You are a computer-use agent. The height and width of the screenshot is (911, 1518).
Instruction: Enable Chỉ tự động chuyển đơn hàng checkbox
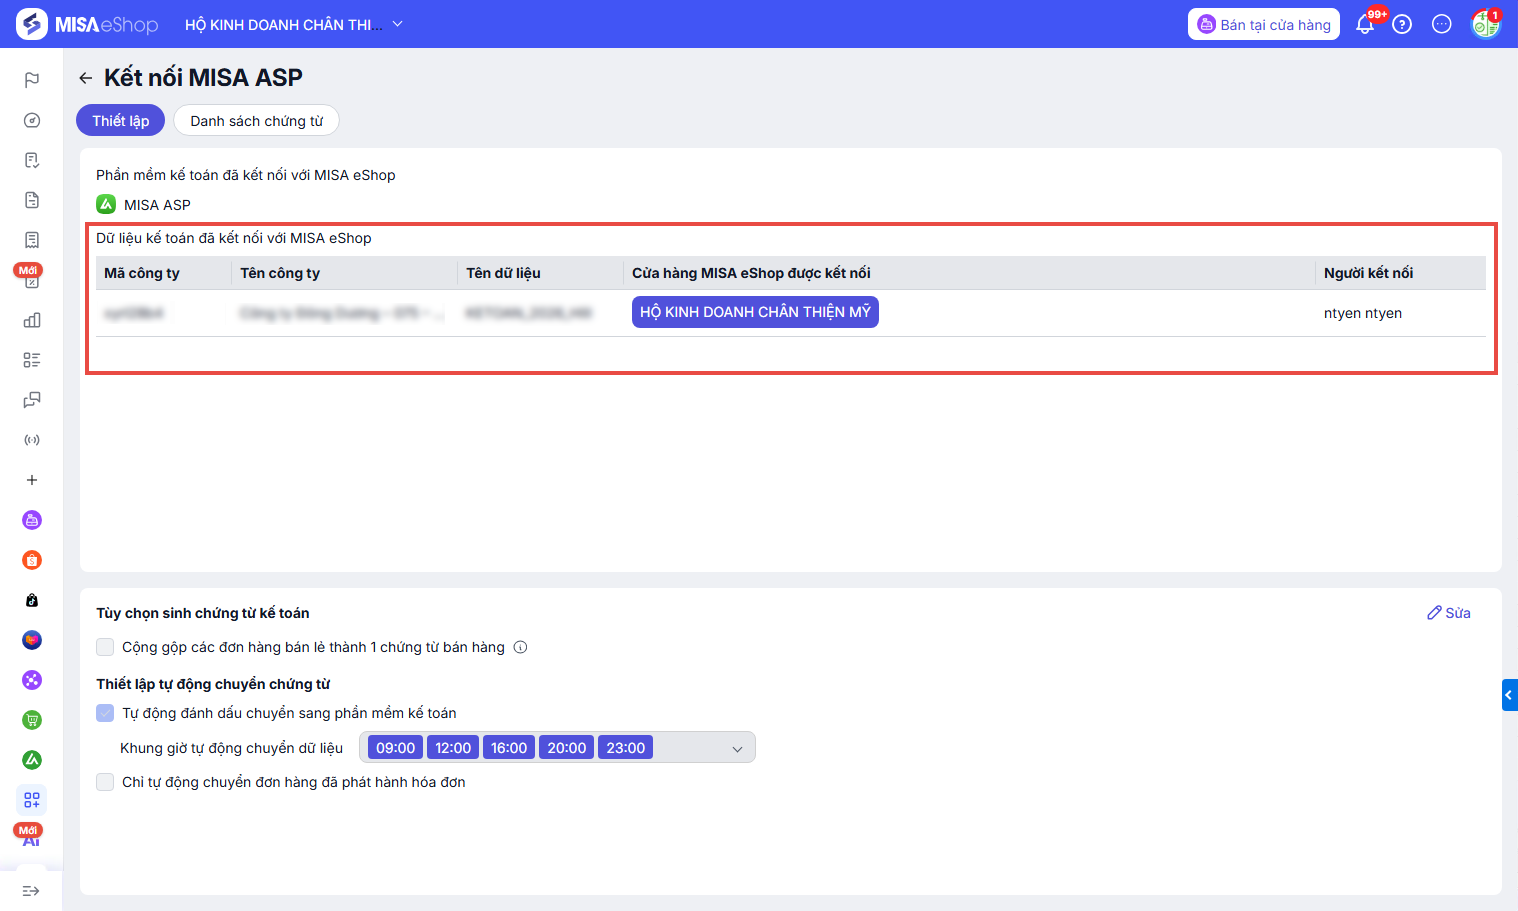coord(105,782)
